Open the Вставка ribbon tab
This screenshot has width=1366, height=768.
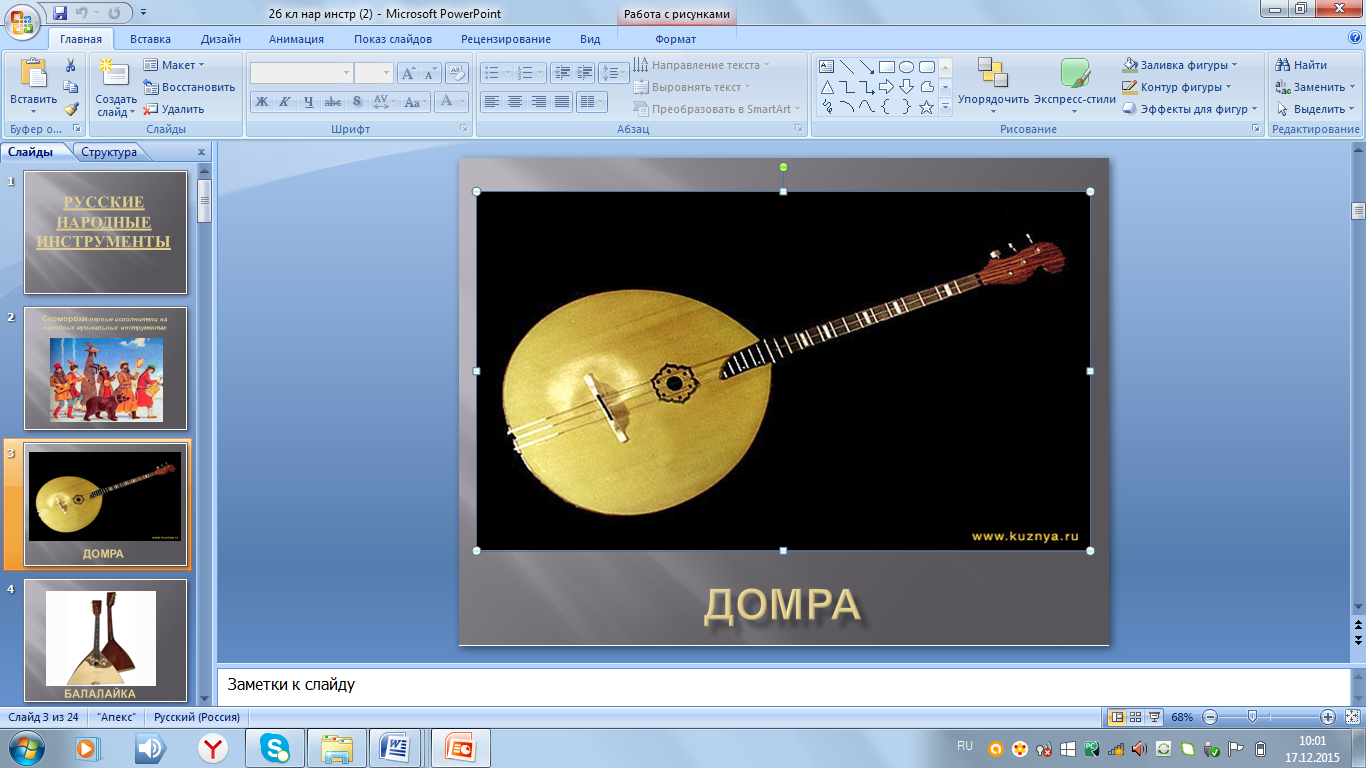[x=150, y=39]
